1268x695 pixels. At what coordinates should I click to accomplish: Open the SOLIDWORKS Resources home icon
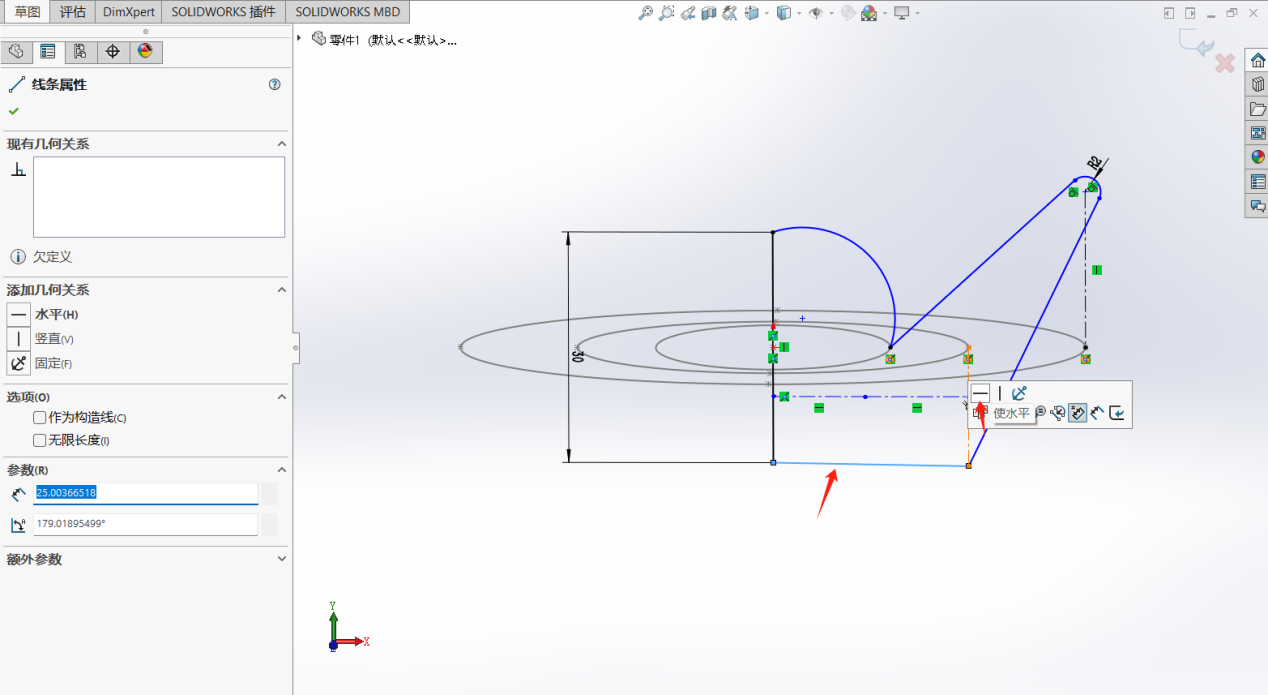1257,60
